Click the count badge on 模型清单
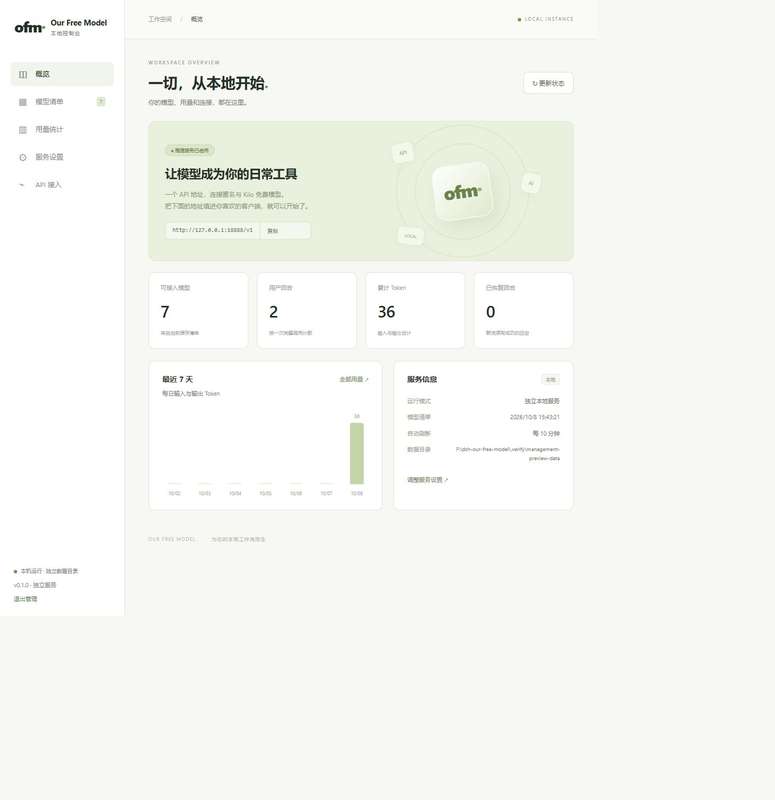 click(x=101, y=102)
